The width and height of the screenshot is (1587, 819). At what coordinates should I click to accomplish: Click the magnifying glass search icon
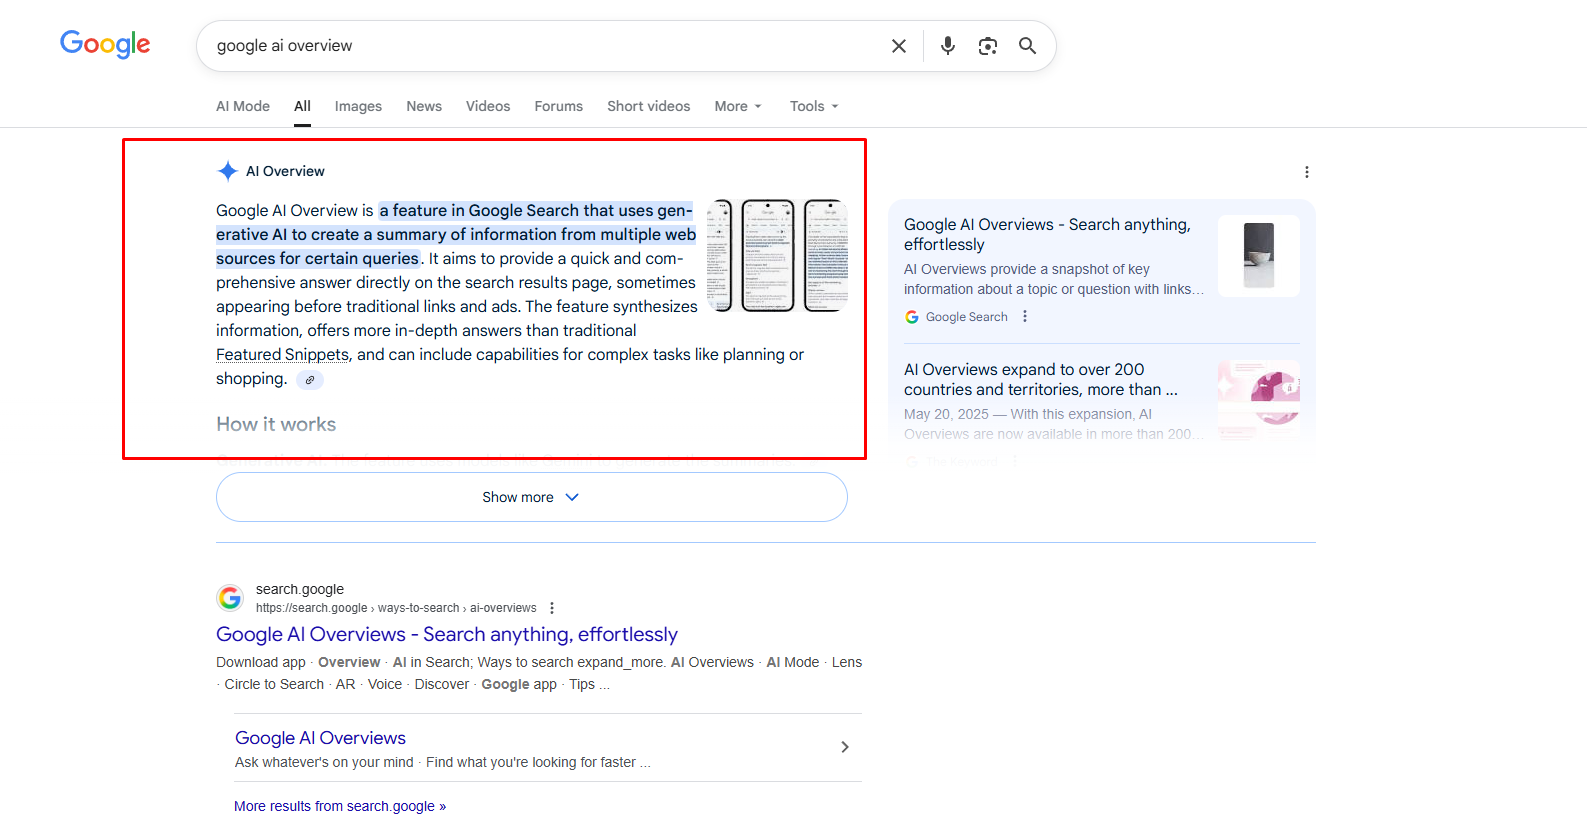point(1027,46)
